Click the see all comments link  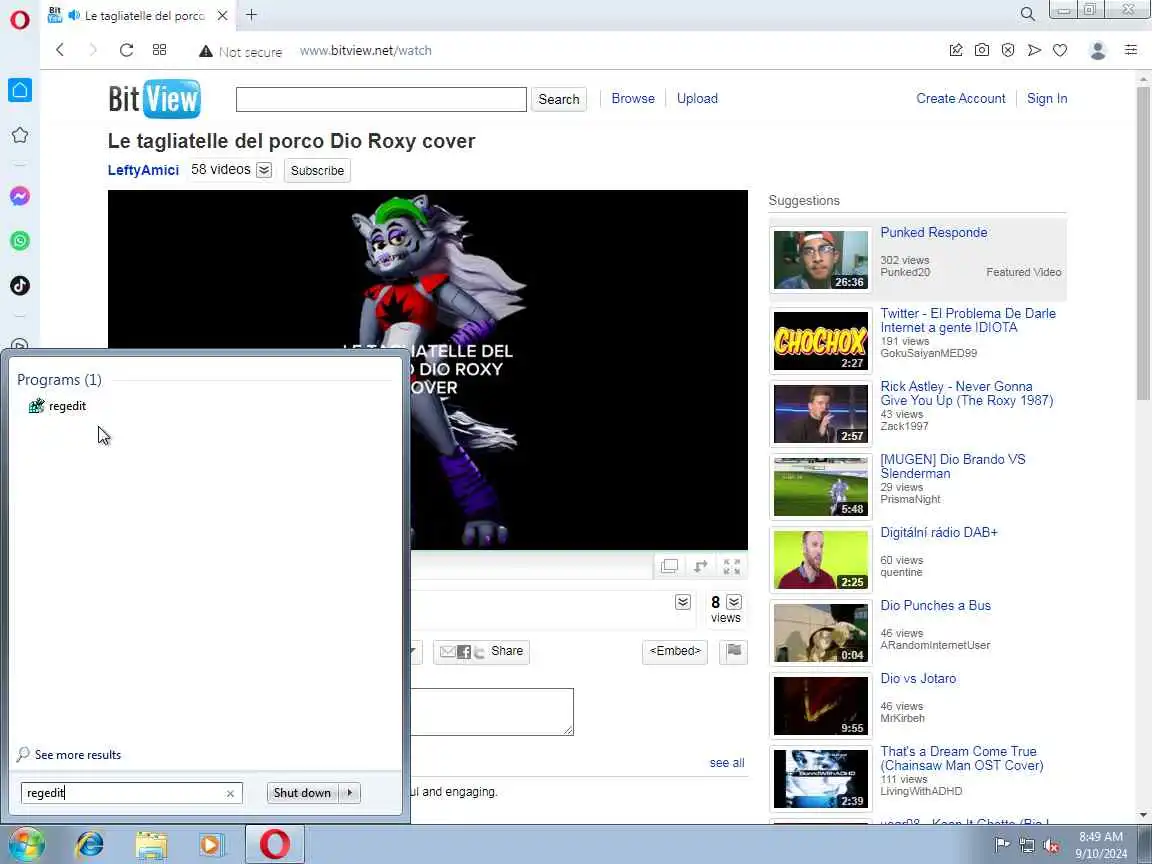pyautogui.click(x=727, y=763)
